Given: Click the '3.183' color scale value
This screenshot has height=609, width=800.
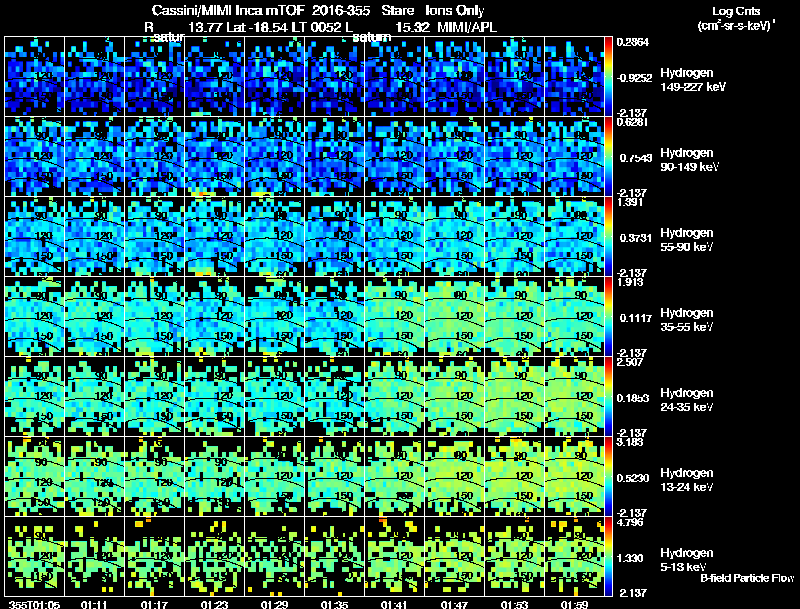Looking at the screenshot, I should (630, 442).
